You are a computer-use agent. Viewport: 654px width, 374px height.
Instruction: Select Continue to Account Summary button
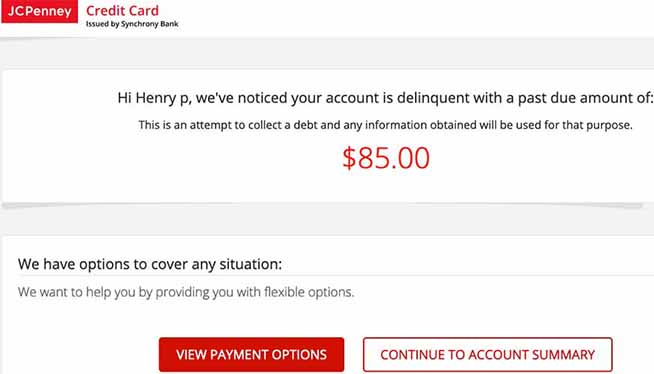(x=488, y=354)
